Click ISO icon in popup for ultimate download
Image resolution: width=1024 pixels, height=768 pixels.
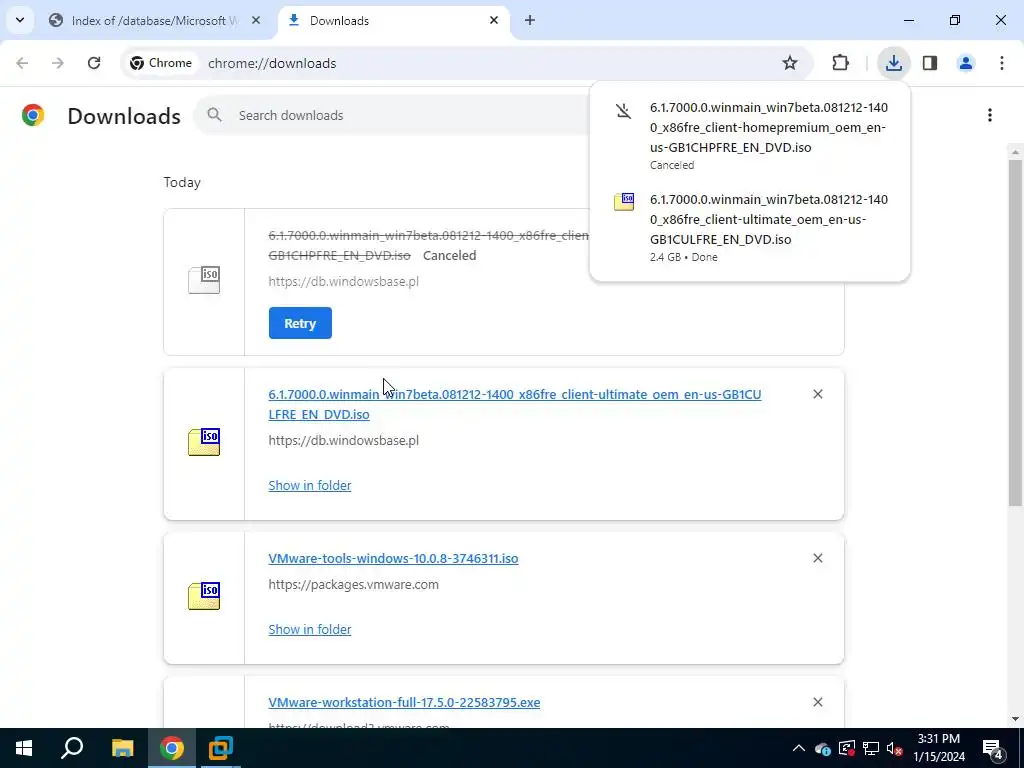coord(624,202)
